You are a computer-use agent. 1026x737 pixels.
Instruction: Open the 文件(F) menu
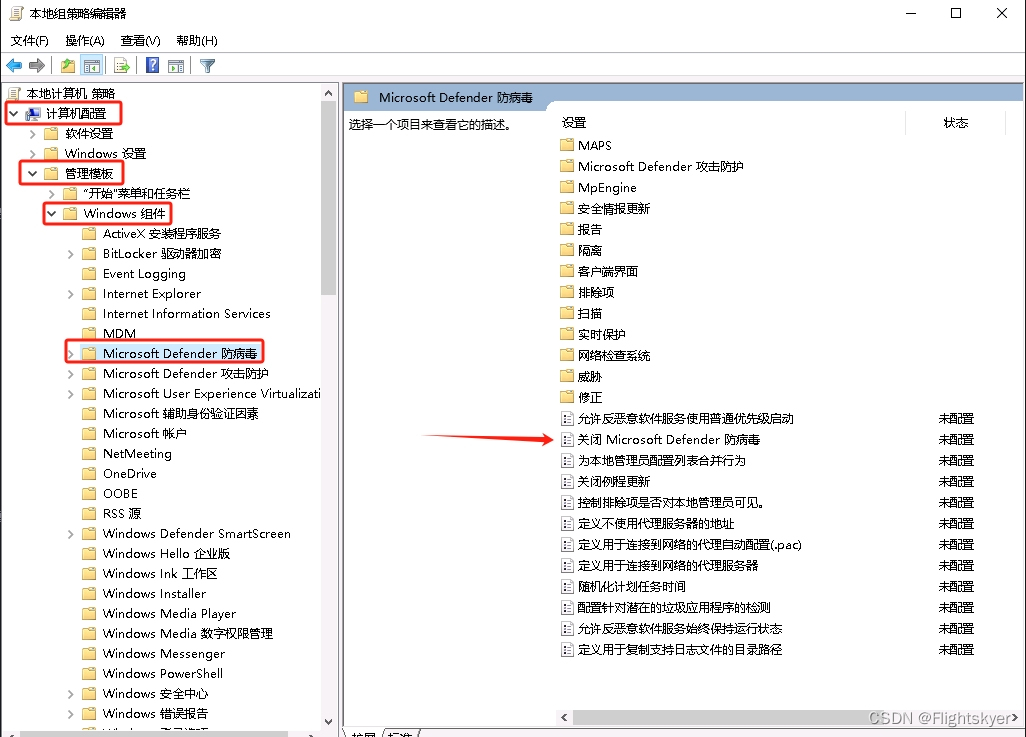29,41
